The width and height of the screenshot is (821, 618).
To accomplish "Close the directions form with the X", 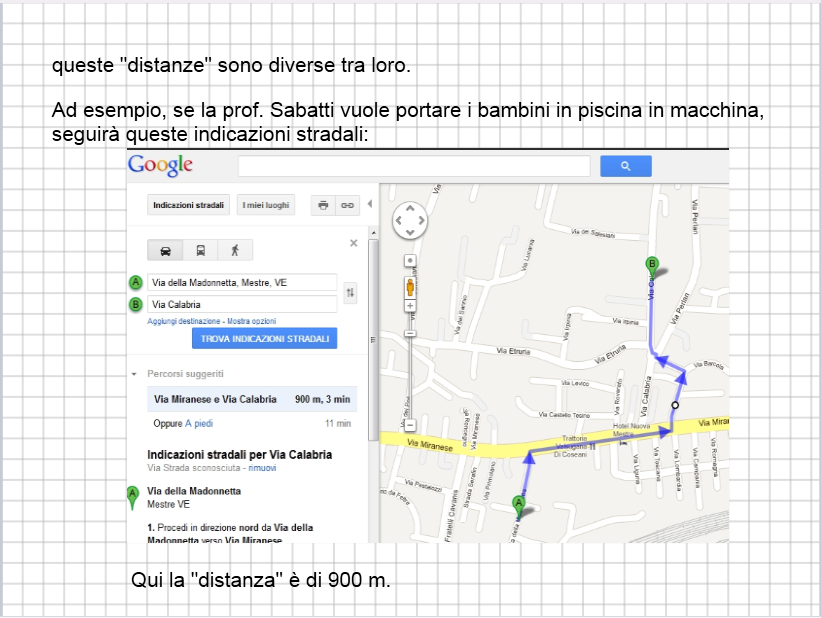I will (x=353, y=243).
